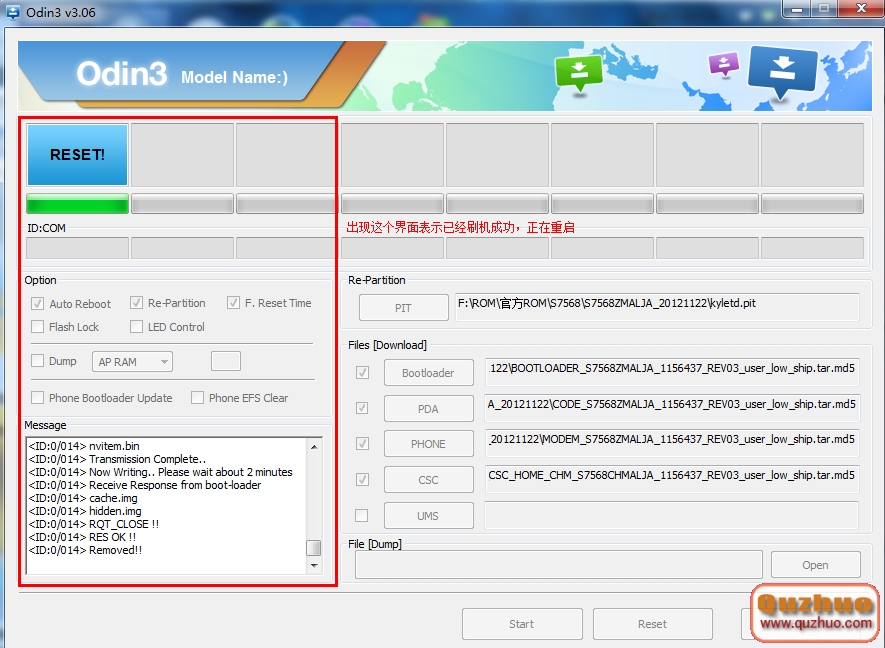Click the PDA CODE file path field
This screenshot has width=885, height=648.
pos(672,408)
